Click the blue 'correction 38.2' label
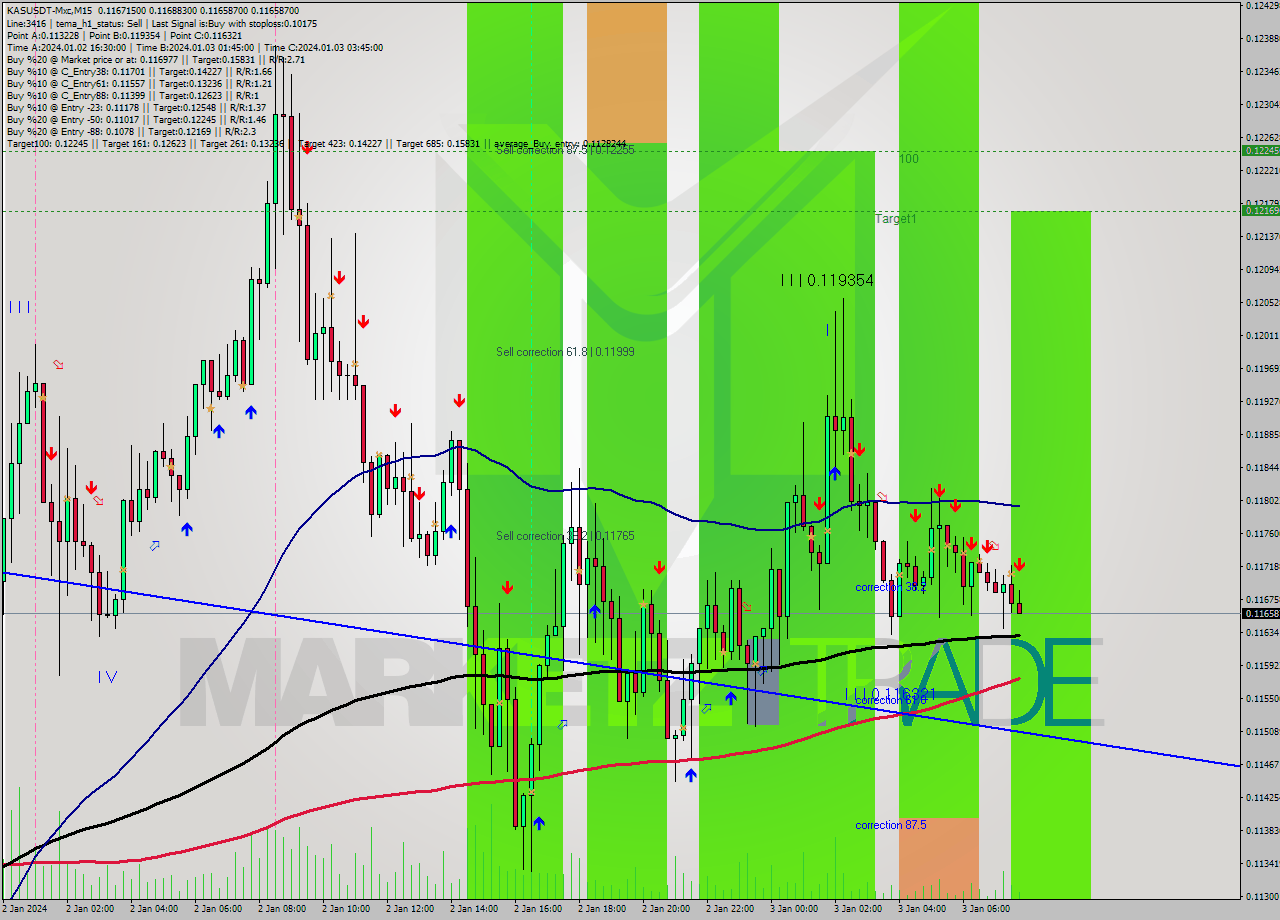The height and width of the screenshot is (920, 1280). [x=890, y=588]
